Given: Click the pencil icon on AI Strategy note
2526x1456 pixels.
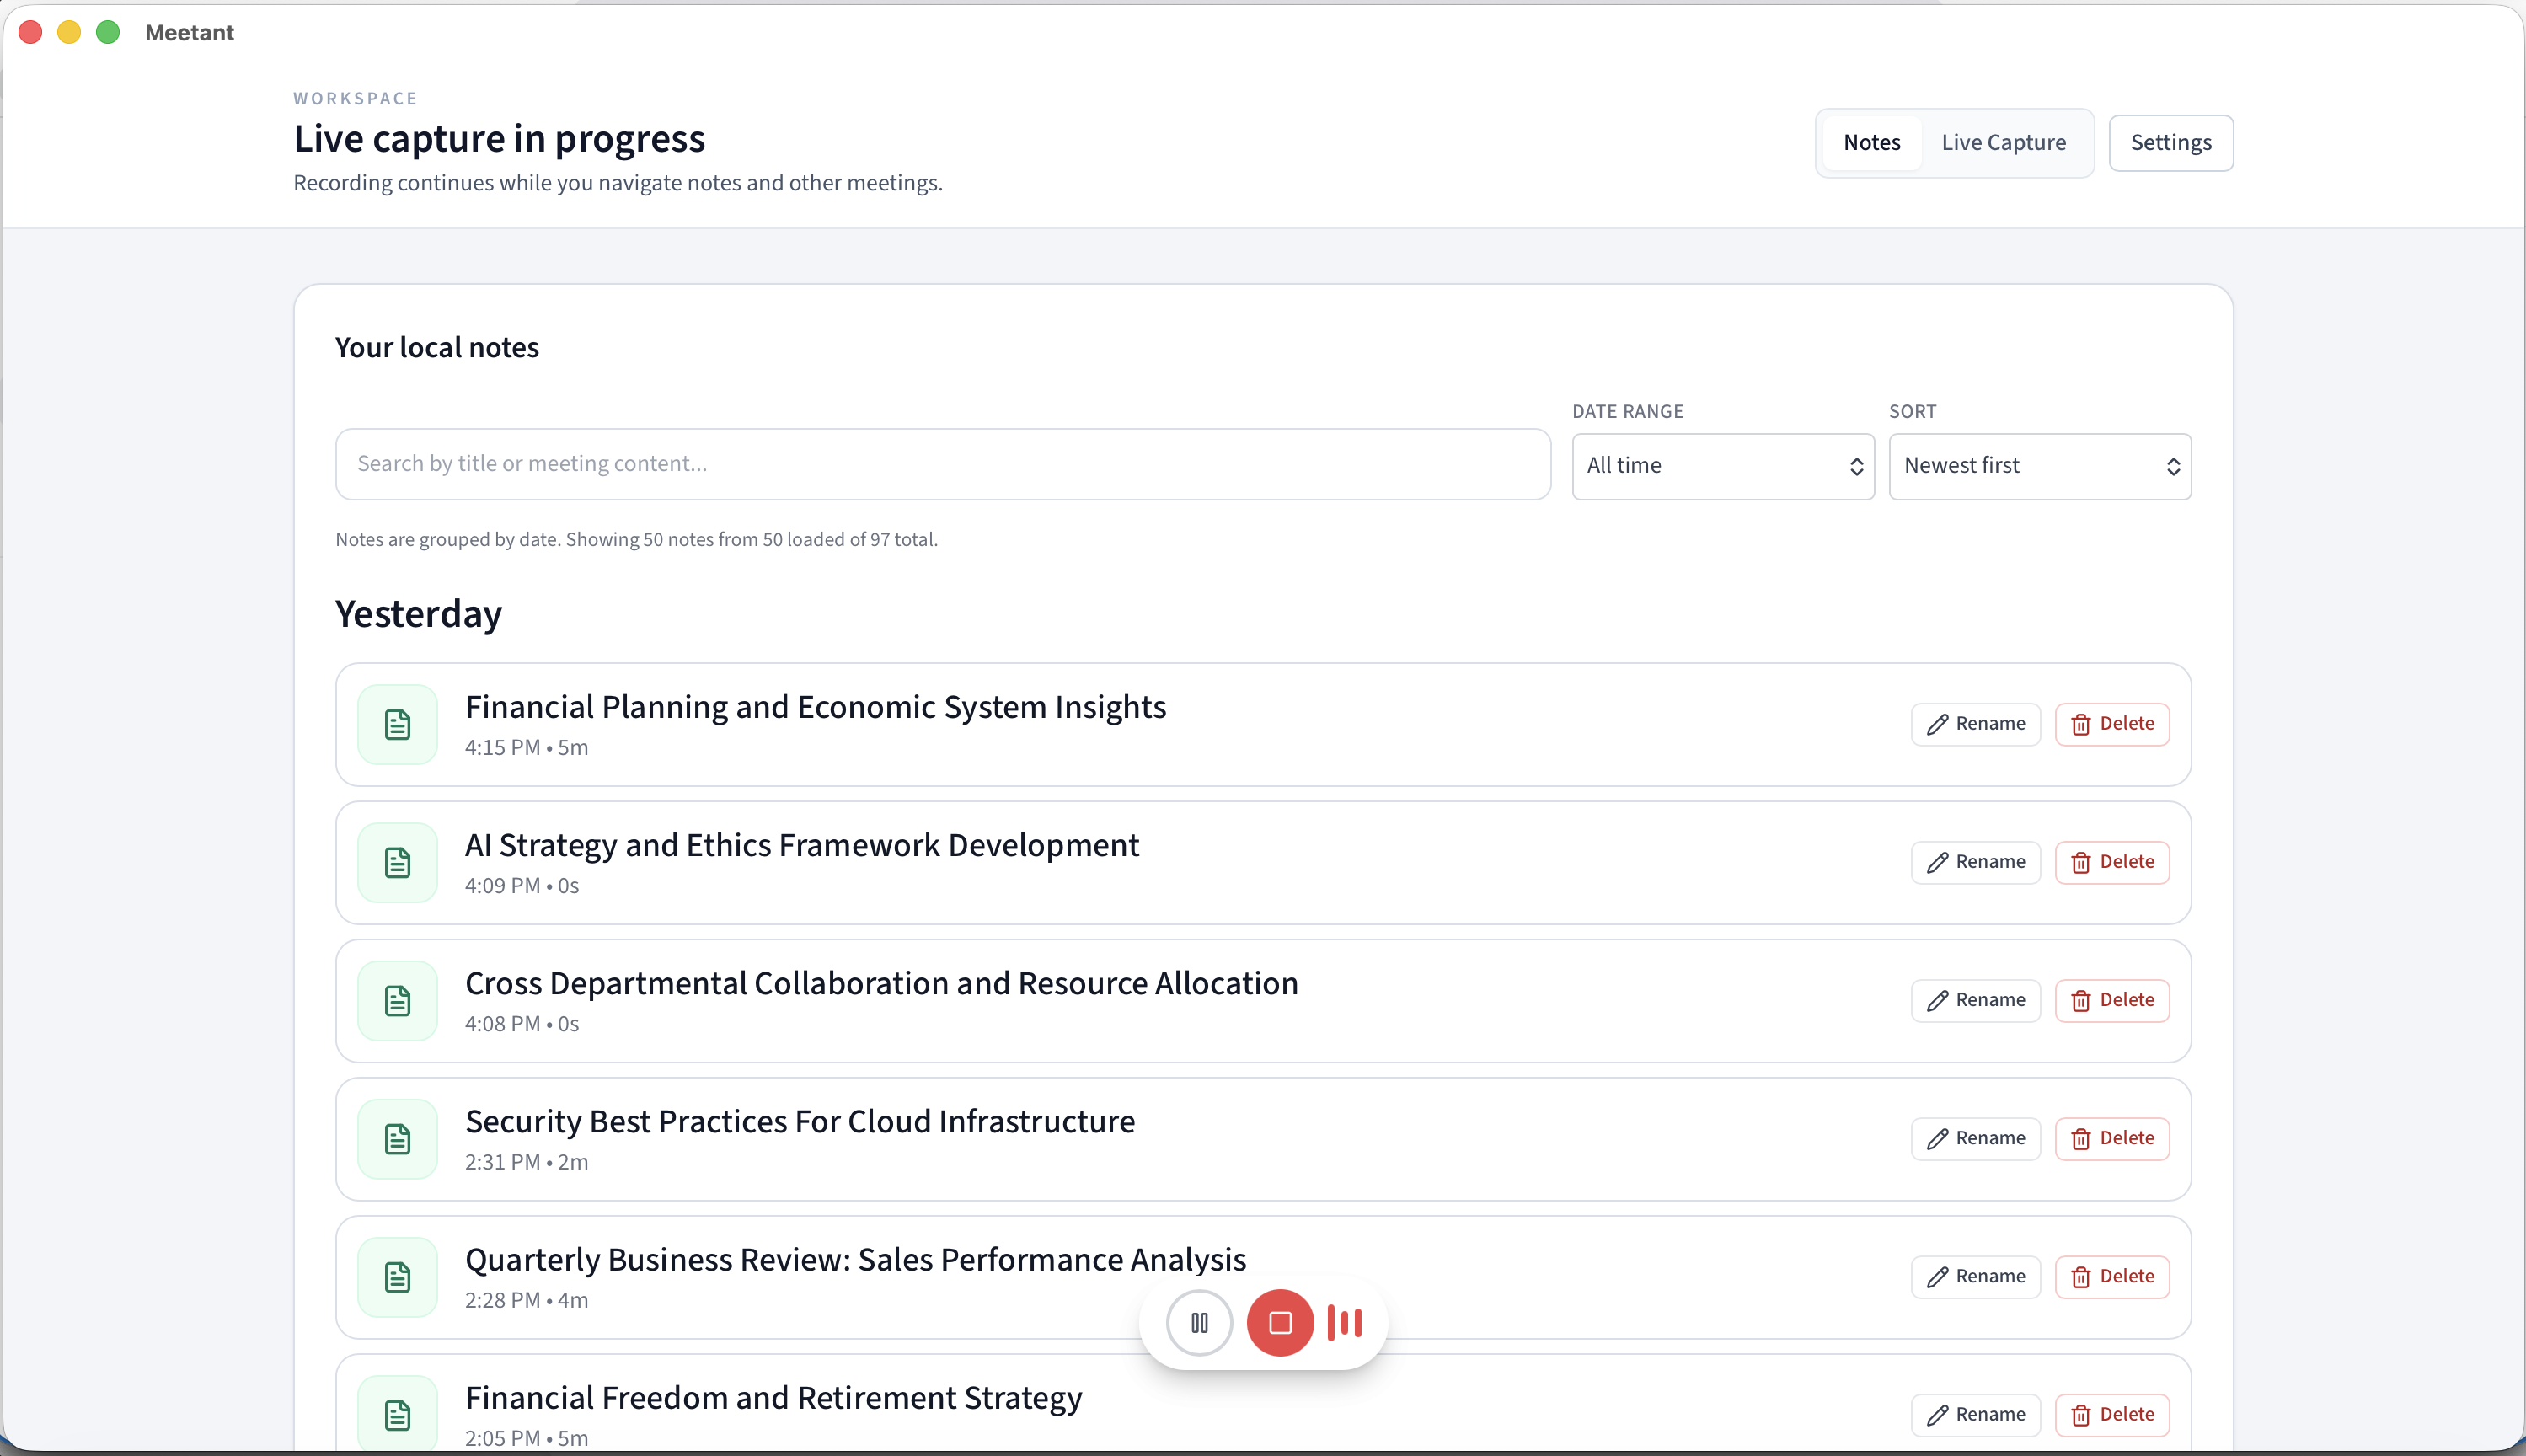Looking at the screenshot, I should [x=1936, y=861].
